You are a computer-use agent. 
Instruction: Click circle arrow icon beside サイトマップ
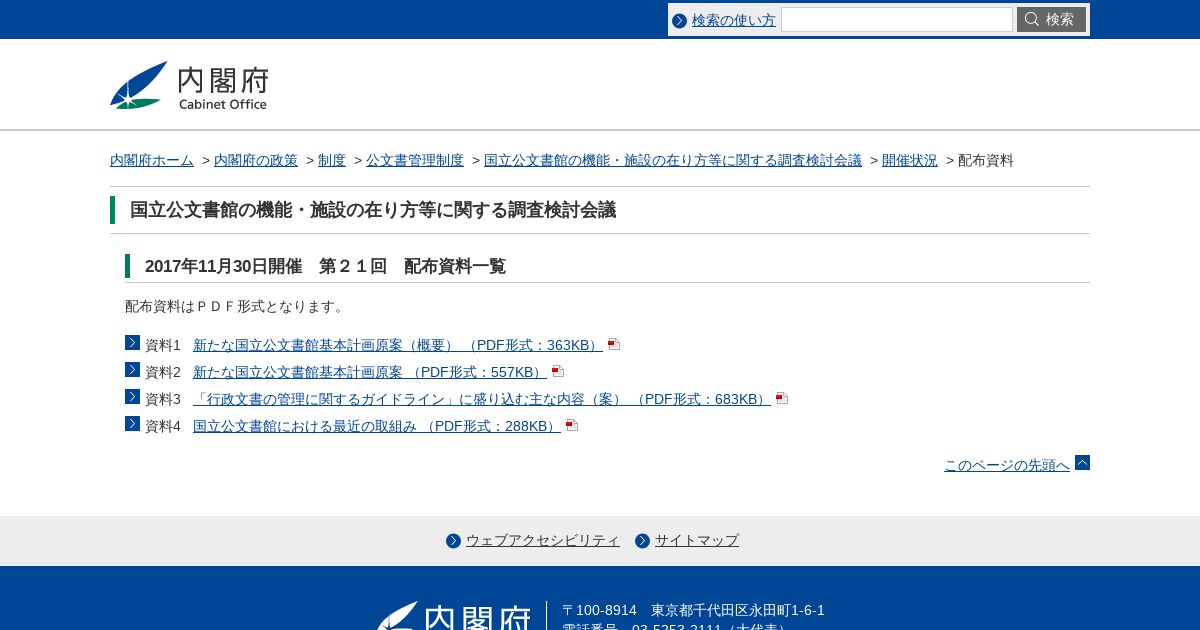pyautogui.click(x=642, y=541)
